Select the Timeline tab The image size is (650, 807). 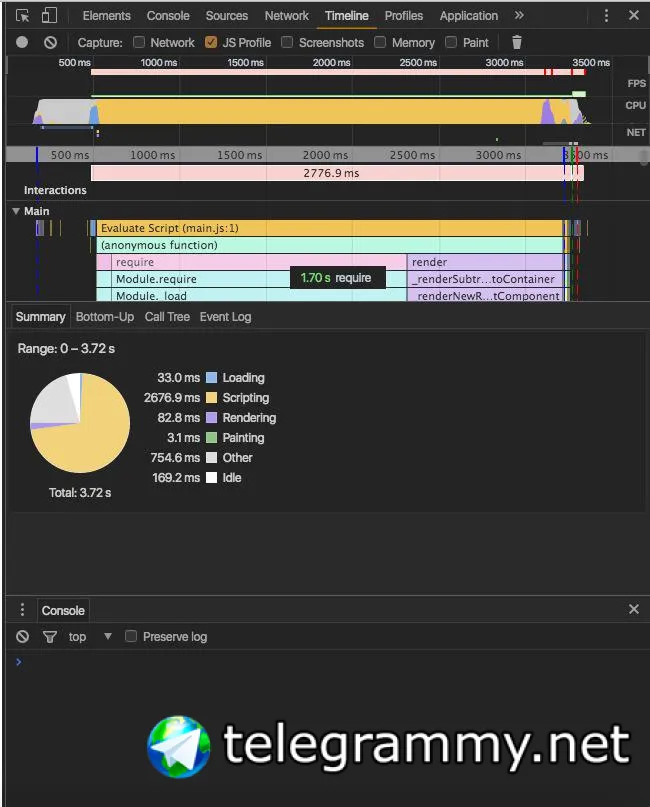click(346, 16)
